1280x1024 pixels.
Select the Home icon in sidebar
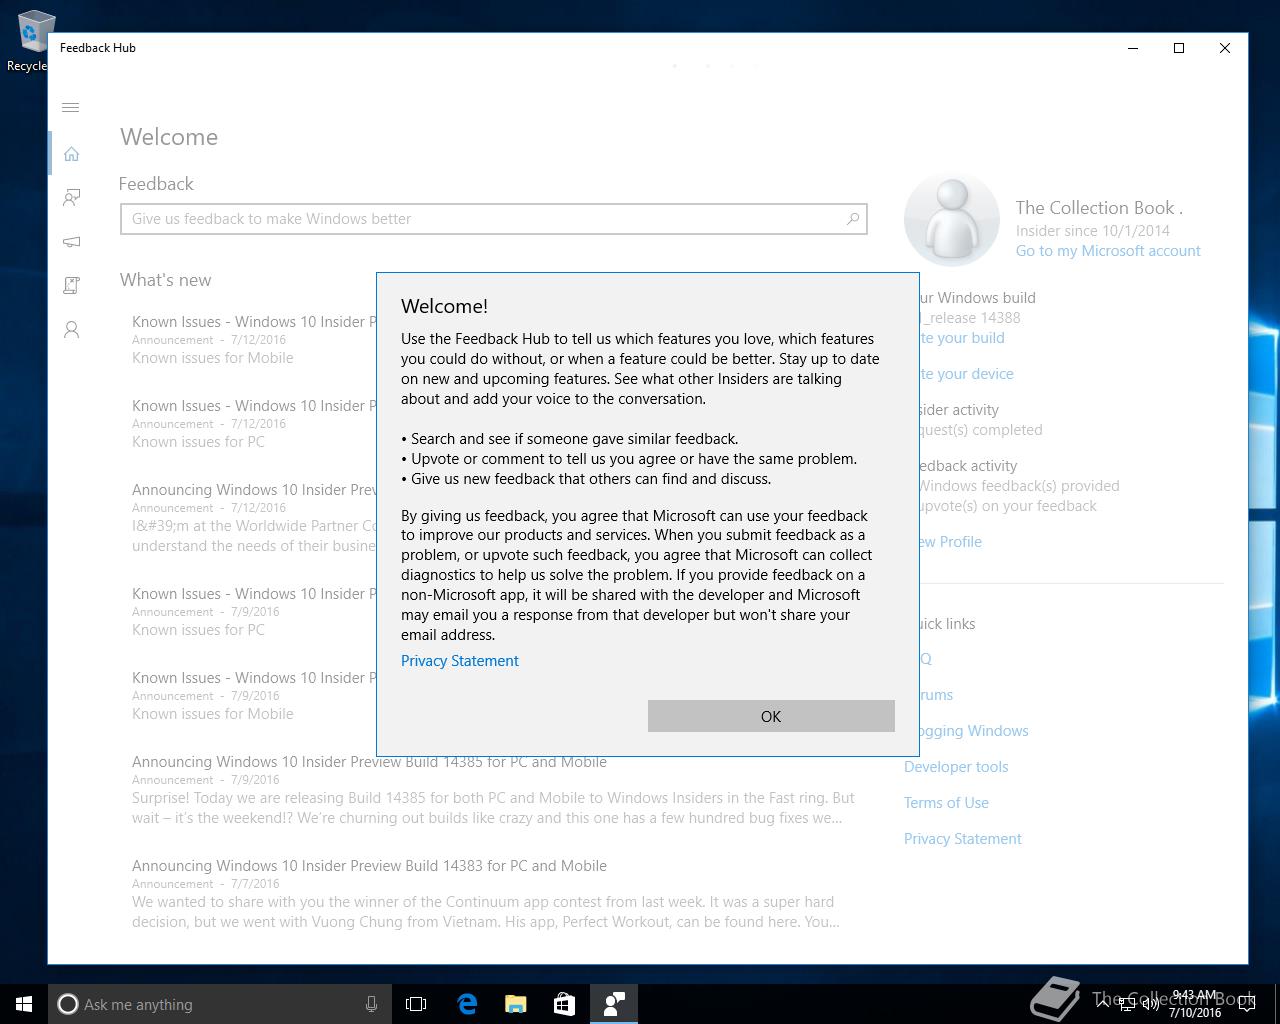click(71, 154)
